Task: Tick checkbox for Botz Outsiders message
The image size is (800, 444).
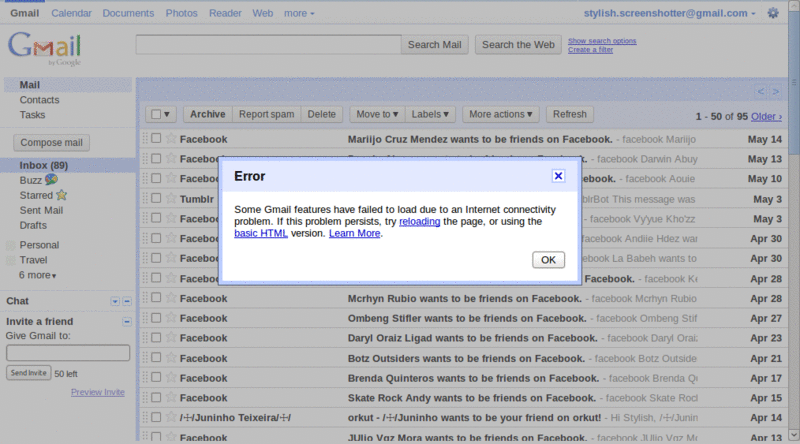Action: [156, 357]
